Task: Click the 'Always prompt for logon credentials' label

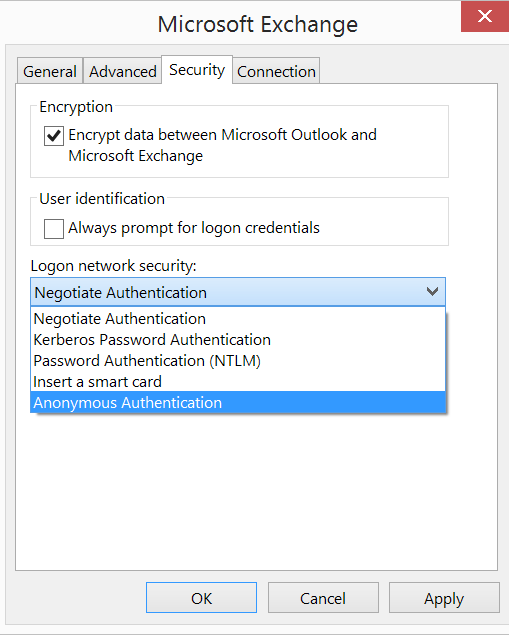Action: click(x=194, y=228)
